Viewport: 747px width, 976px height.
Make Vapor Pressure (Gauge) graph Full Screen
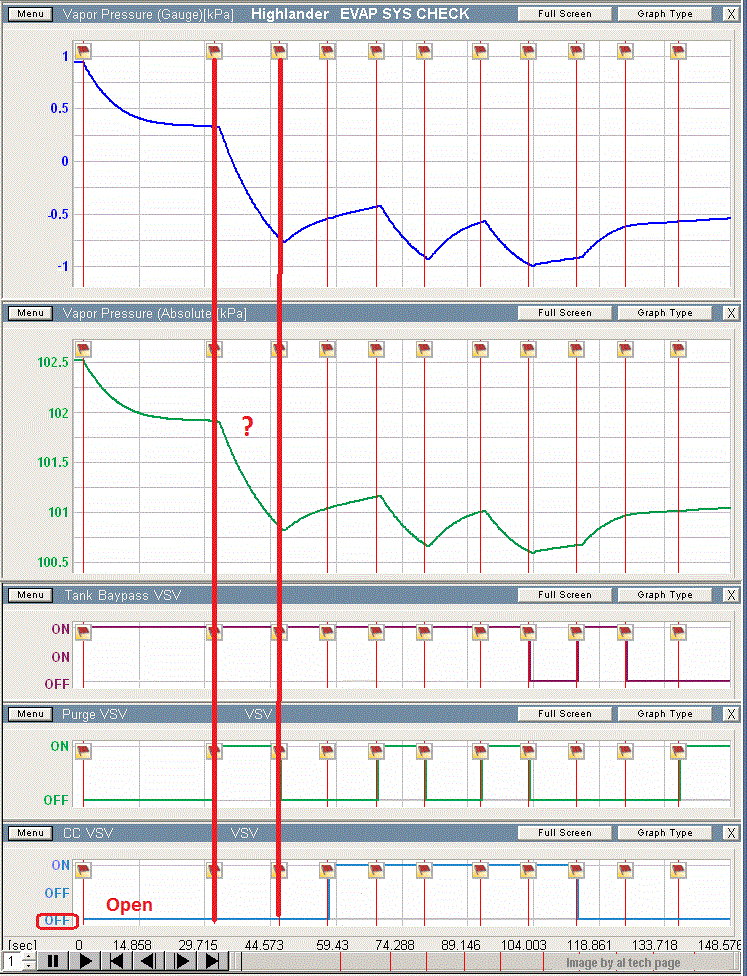click(565, 14)
